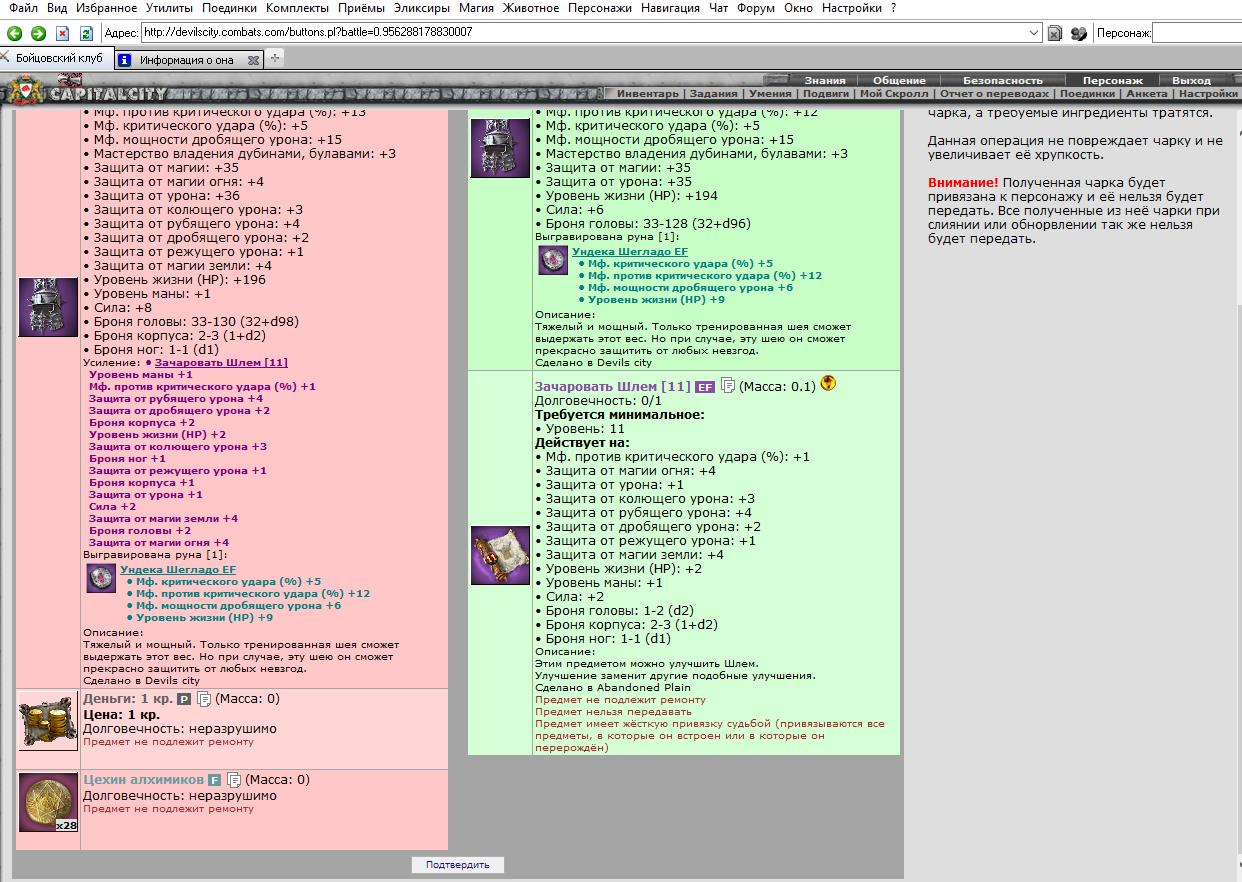This screenshot has width=1242, height=882.
Task: Open the Безопасность section tab
Action: click(1003, 80)
